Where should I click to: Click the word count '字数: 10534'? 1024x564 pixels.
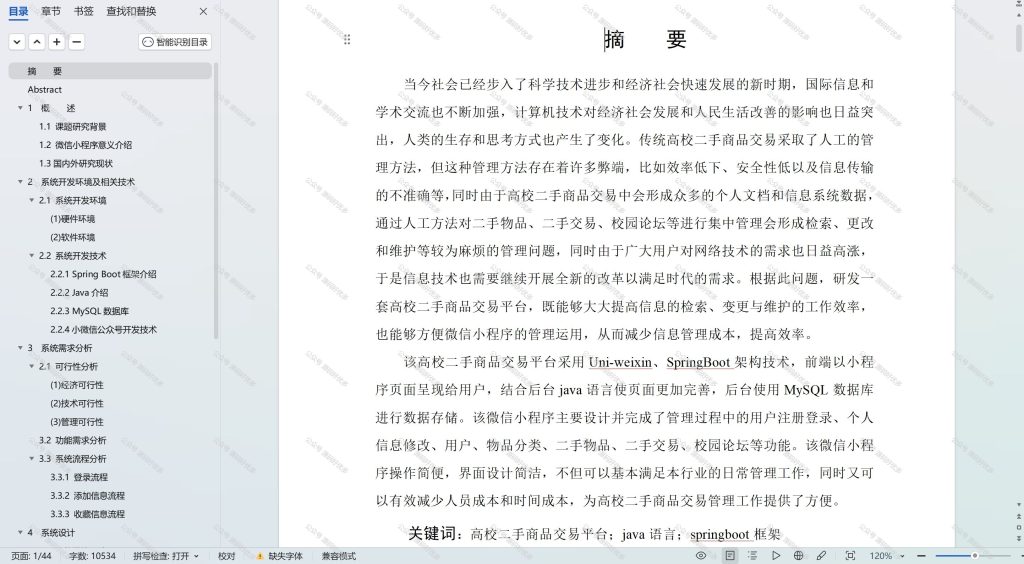pos(93,556)
